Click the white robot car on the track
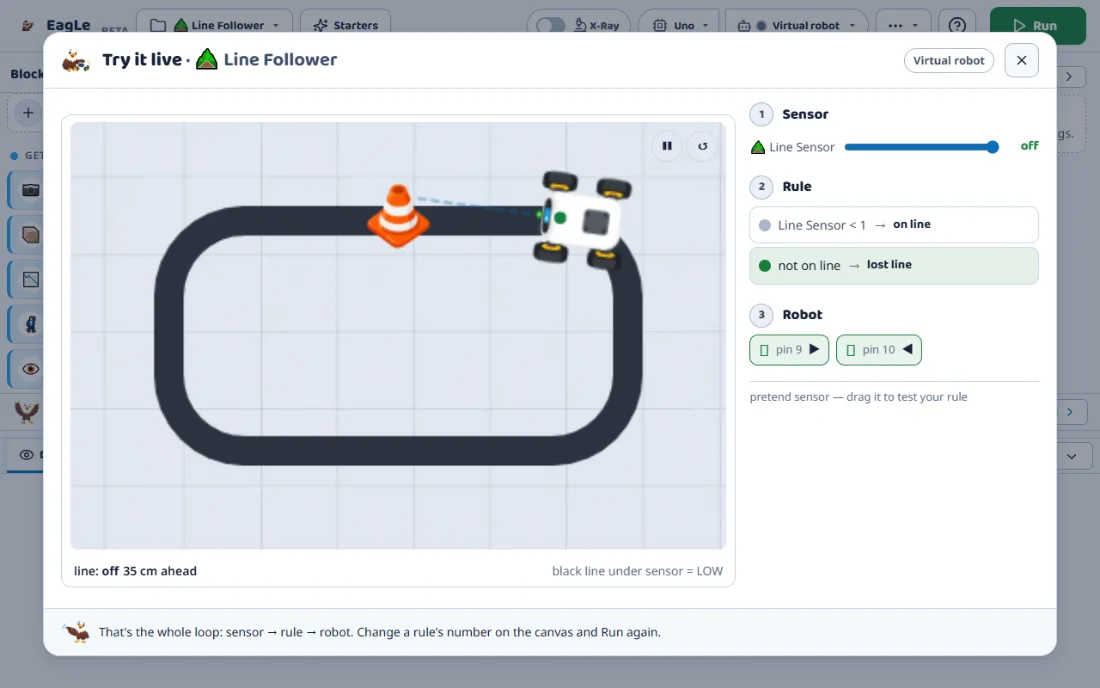The image size is (1100, 688). (582, 220)
